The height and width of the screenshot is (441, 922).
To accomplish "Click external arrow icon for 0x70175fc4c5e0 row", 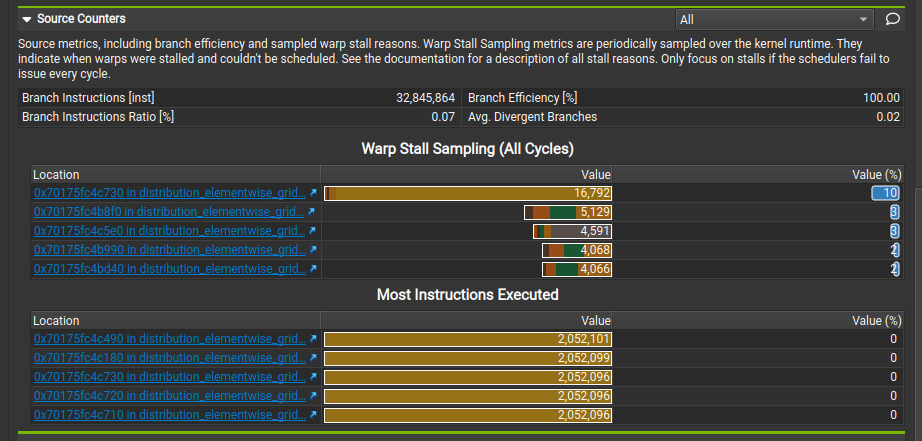I will click(x=311, y=231).
